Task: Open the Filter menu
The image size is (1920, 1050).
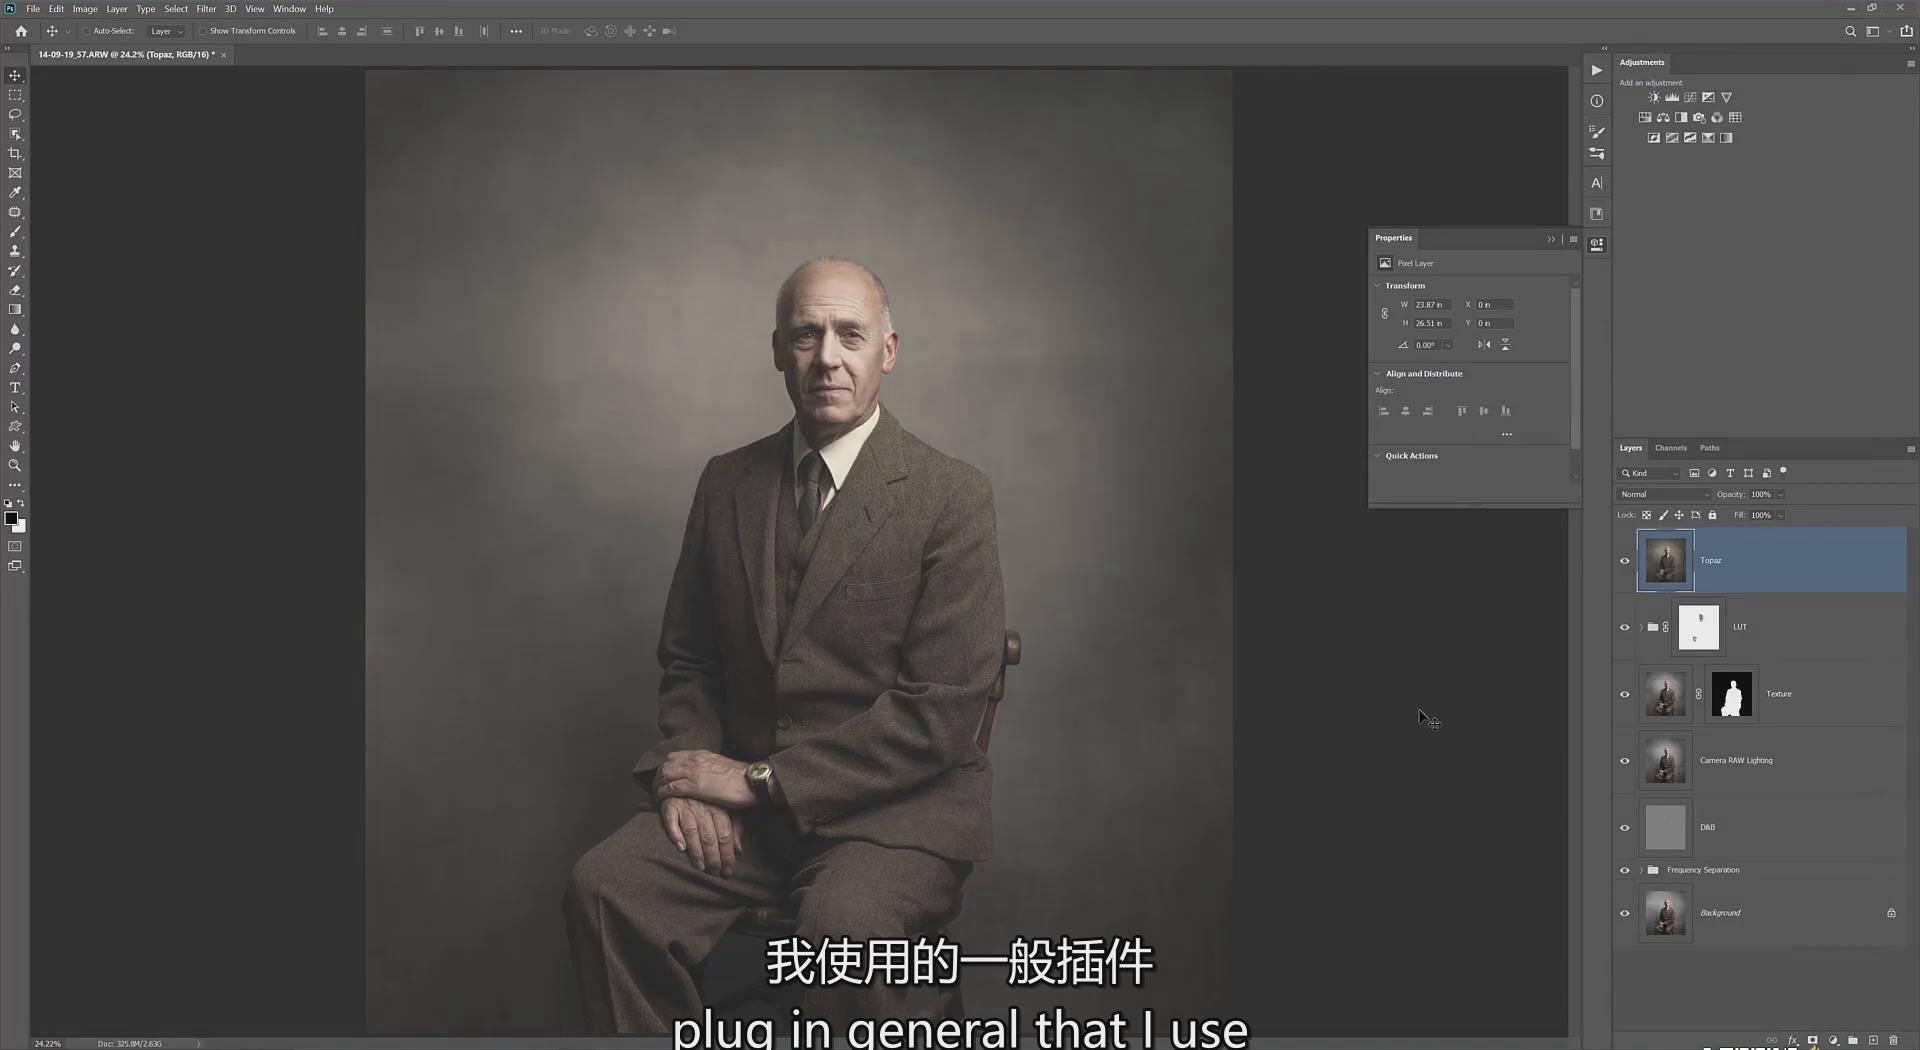Action: 206,9
